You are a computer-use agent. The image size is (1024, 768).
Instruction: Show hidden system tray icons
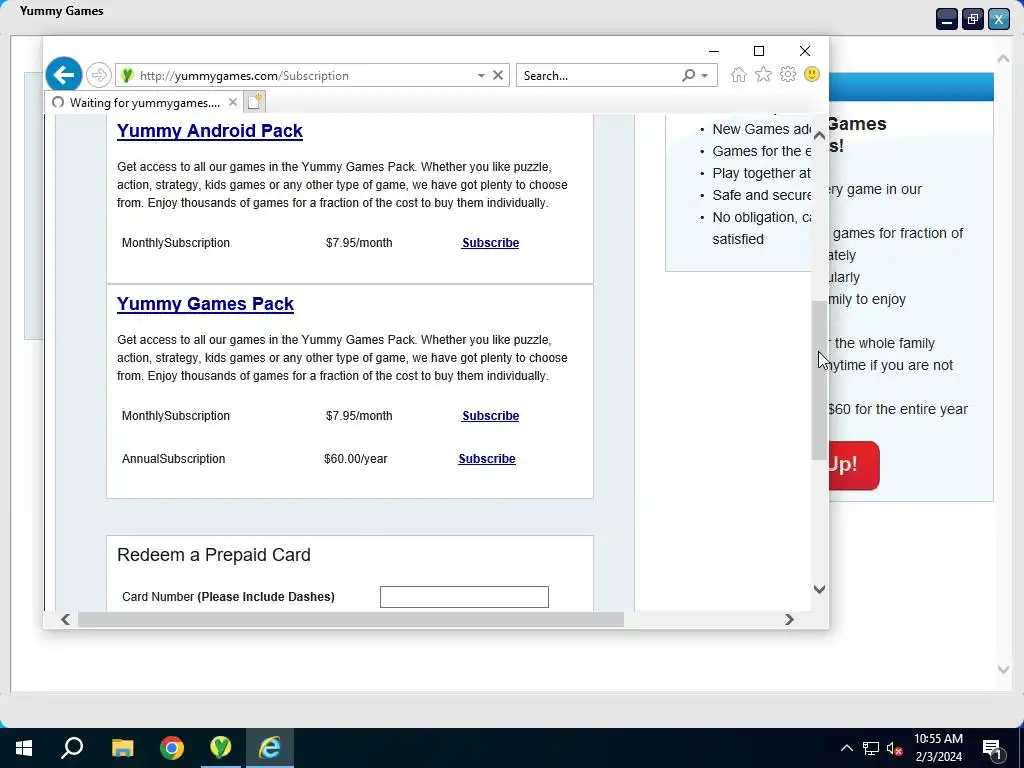(846, 748)
